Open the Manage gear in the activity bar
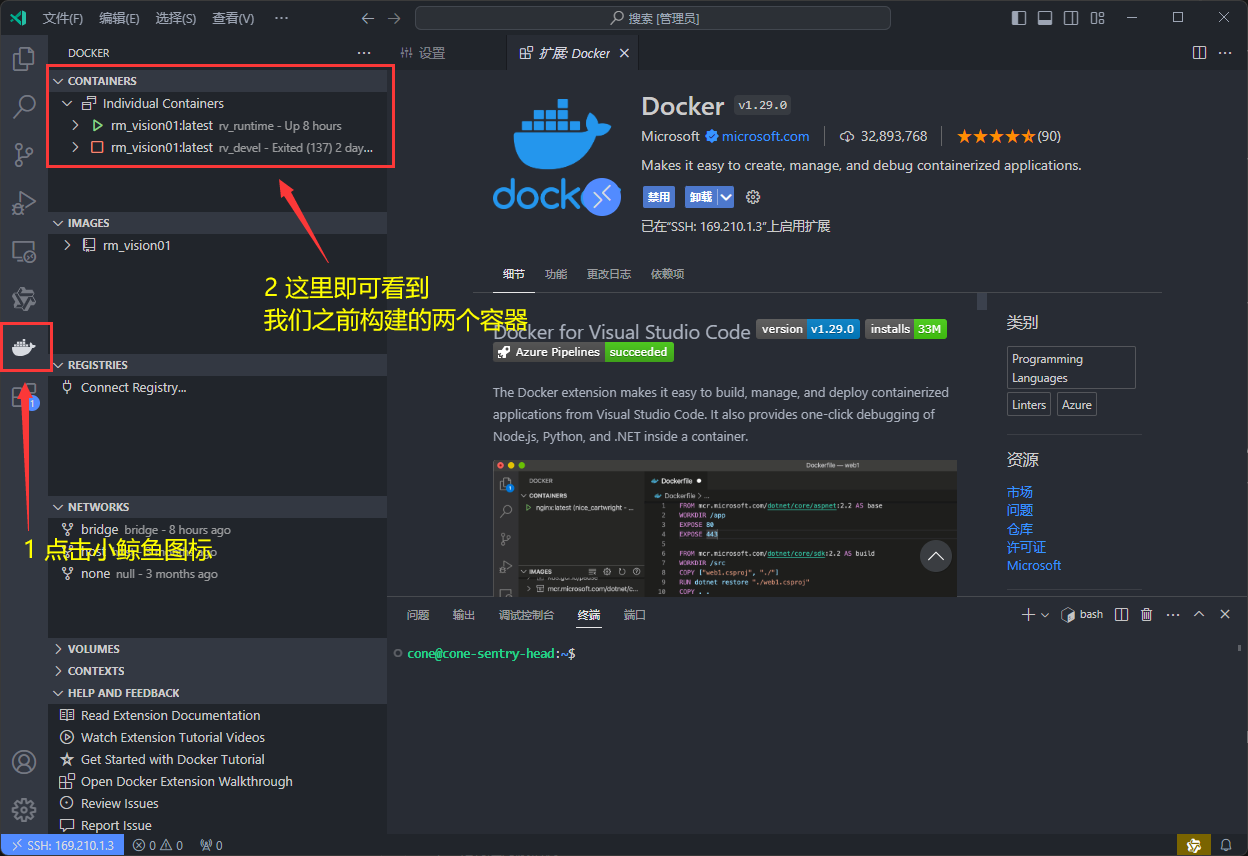This screenshot has width=1248, height=856. pyautogui.click(x=23, y=809)
